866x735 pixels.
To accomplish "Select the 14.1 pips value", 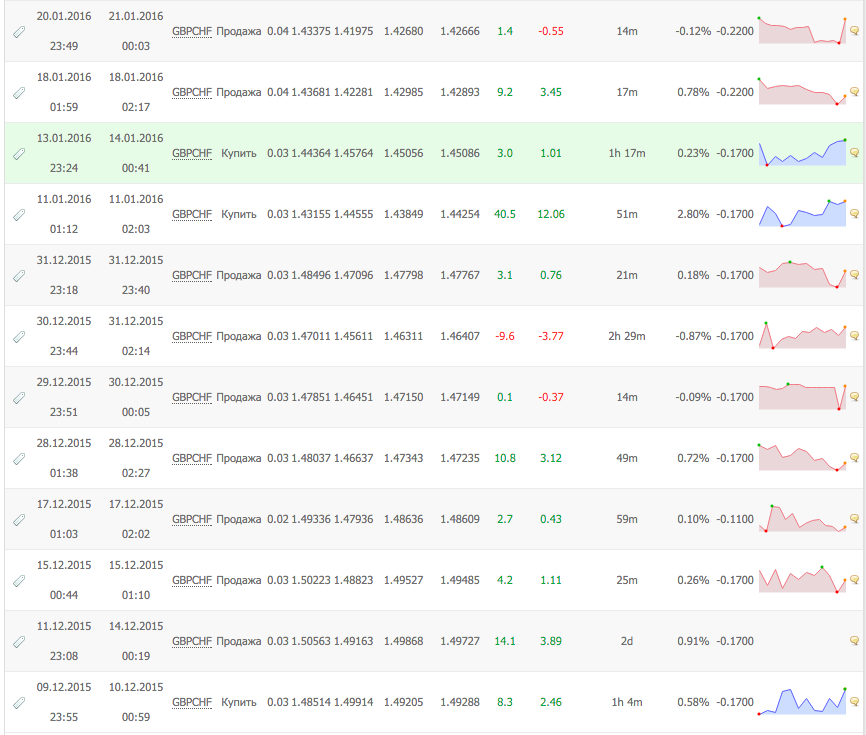I will [x=505, y=641].
